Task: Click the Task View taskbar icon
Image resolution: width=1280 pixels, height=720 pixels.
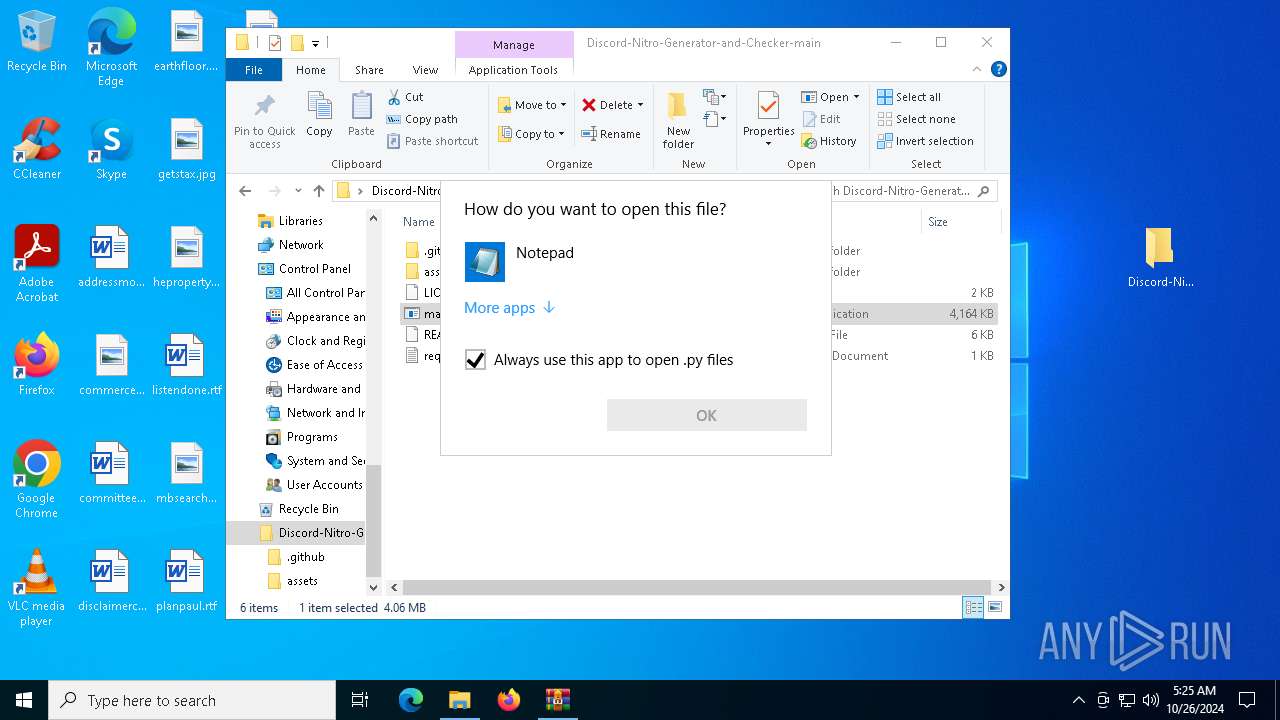Action: [x=360, y=700]
